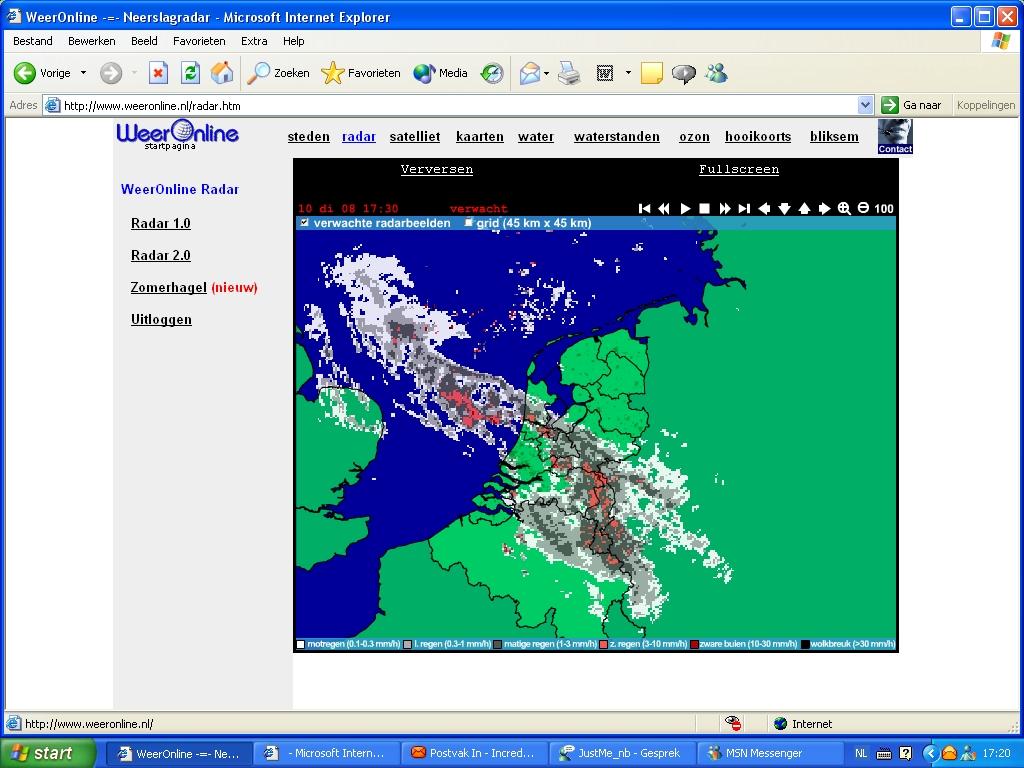
Task: Expand the address bar dropdown
Action: click(865, 105)
